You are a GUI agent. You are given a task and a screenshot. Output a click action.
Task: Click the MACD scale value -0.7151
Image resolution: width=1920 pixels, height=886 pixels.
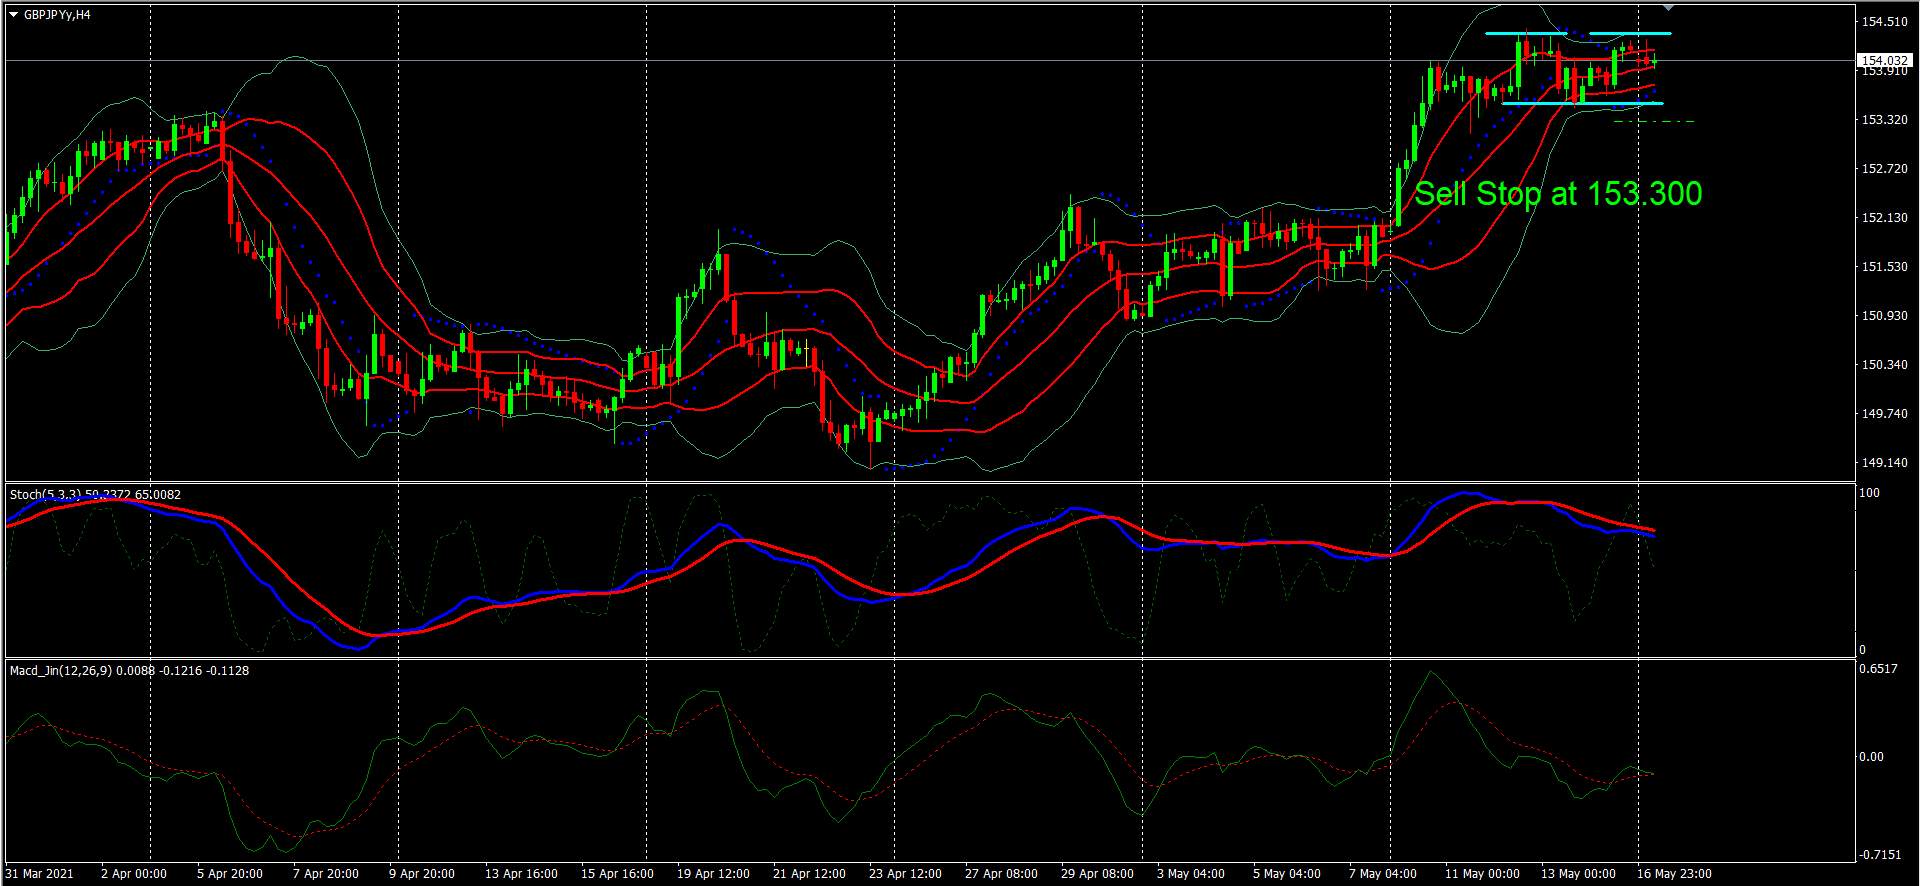pyautogui.click(x=1879, y=855)
